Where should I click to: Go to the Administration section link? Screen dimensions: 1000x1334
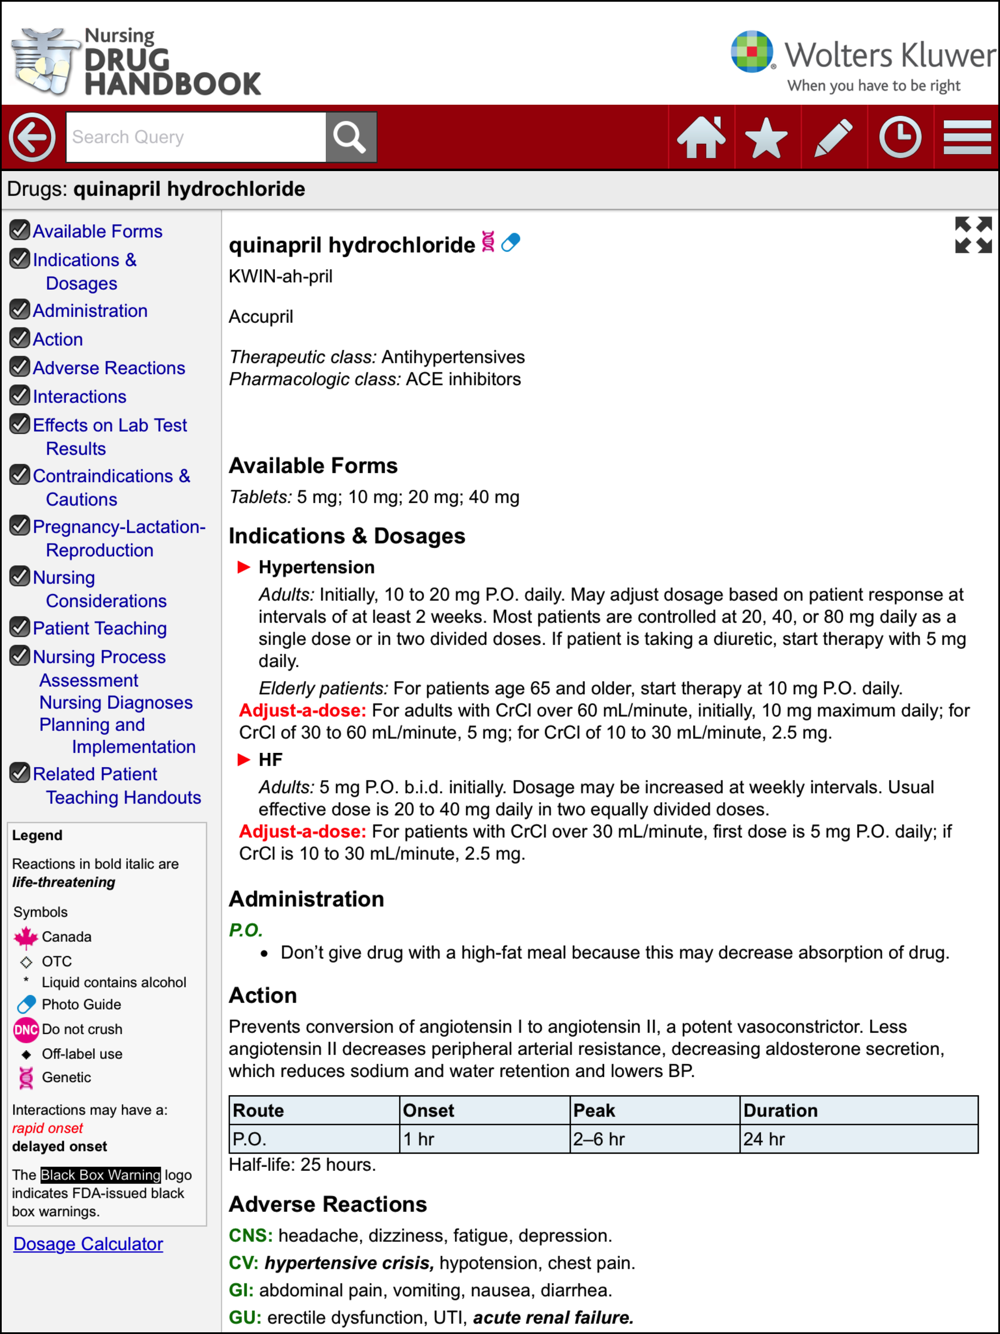coord(90,311)
